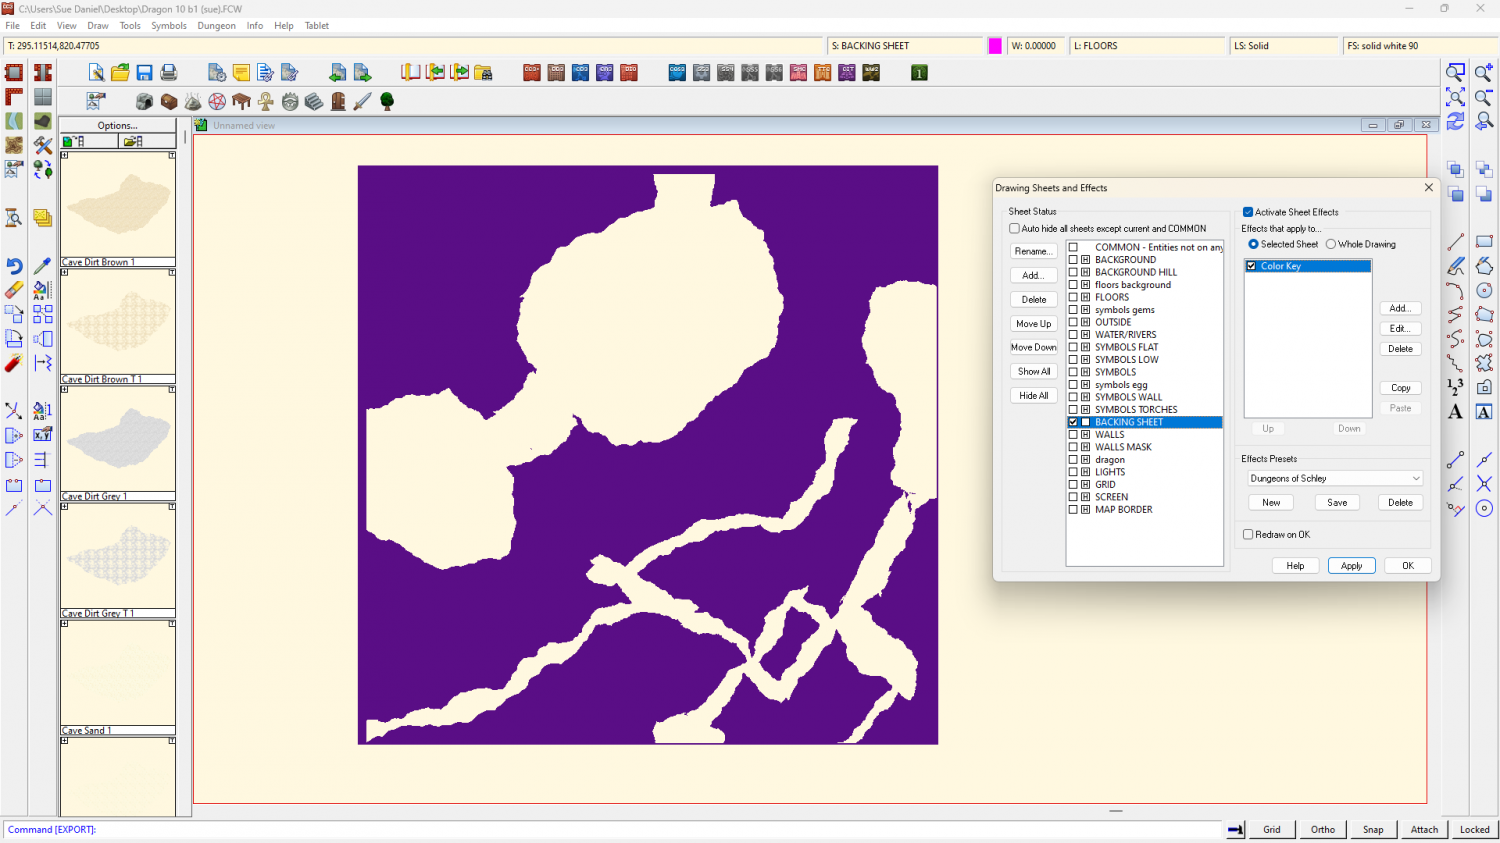Expand the Cave Dirt Brown 1 symbol plus box
This screenshot has width=1500, height=843.
point(65,155)
